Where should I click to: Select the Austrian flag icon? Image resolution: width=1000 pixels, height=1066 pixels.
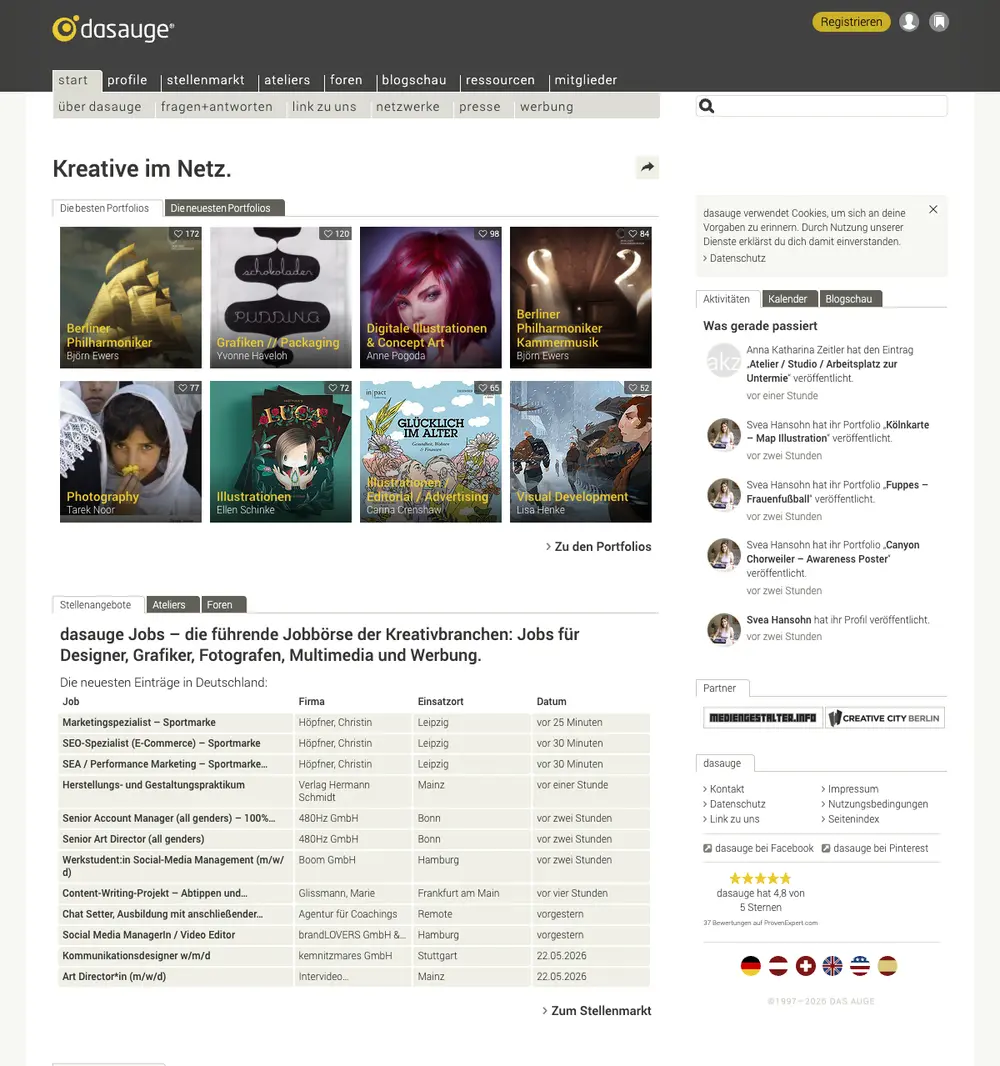[778, 965]
